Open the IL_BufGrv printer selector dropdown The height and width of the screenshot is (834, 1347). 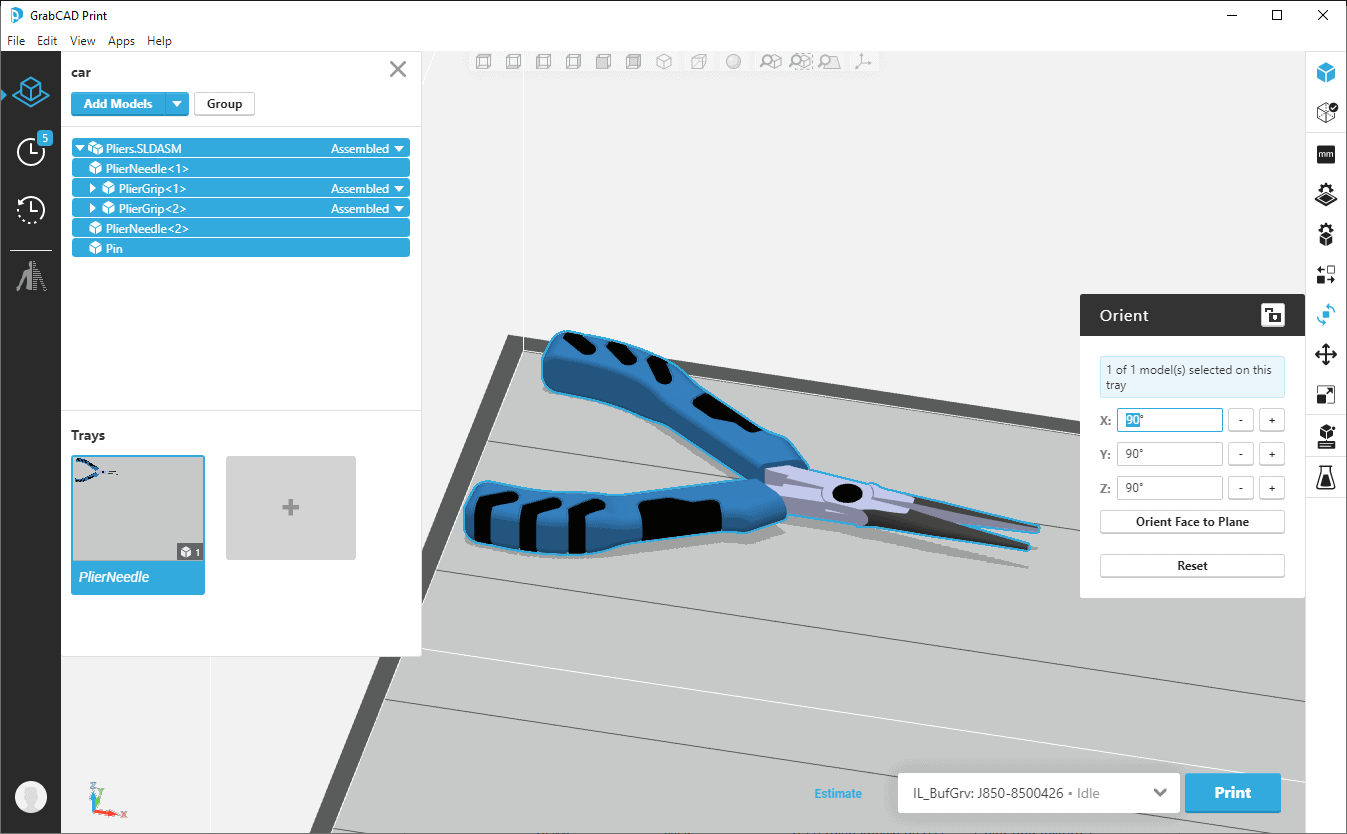tap(1039, 793)
